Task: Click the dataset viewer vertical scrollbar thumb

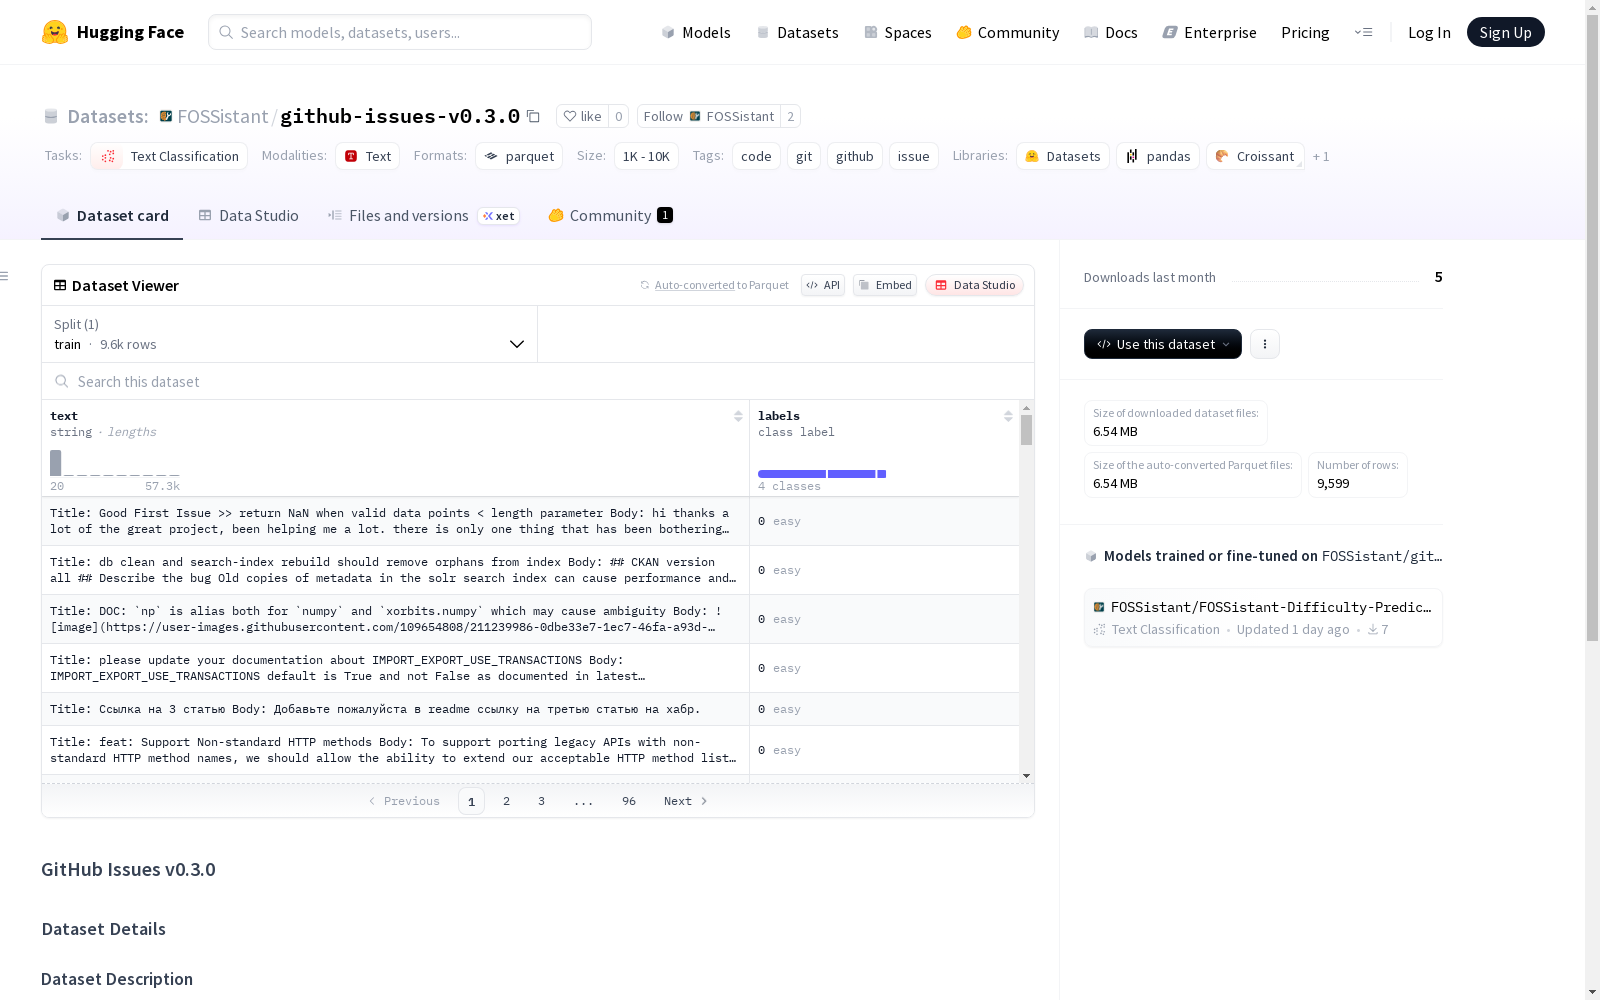Action: pos(1026,430)
